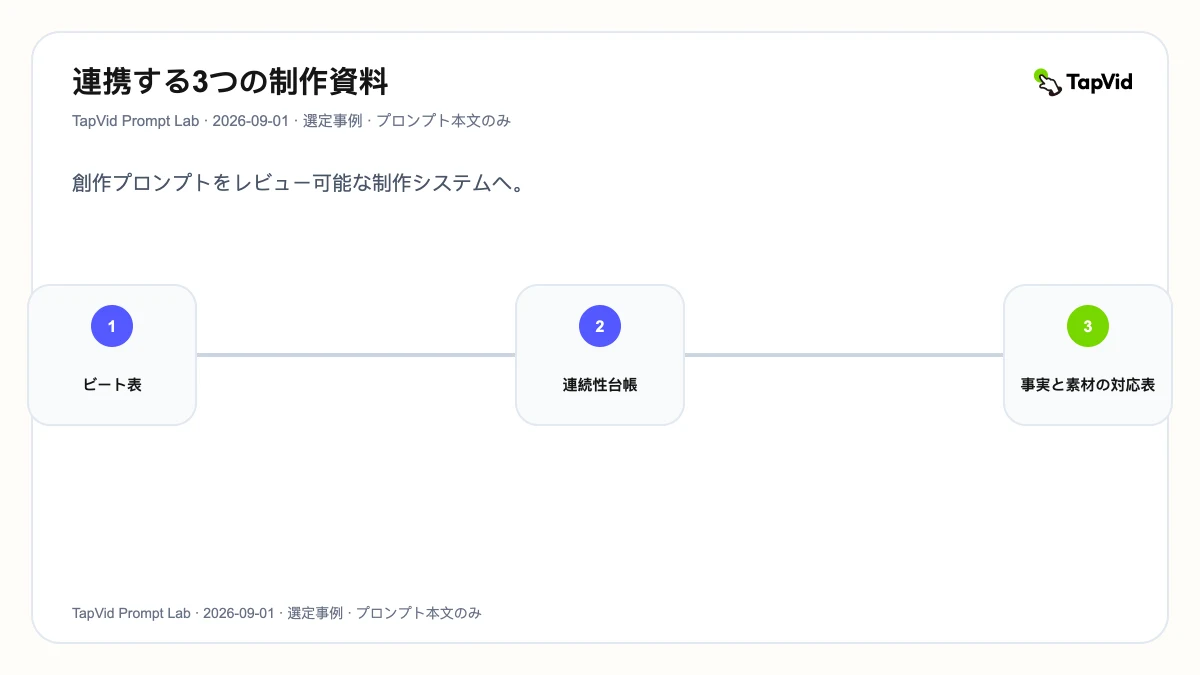
Task: Click the 連続性台帳 step label
Action: (x=600, y=384)
